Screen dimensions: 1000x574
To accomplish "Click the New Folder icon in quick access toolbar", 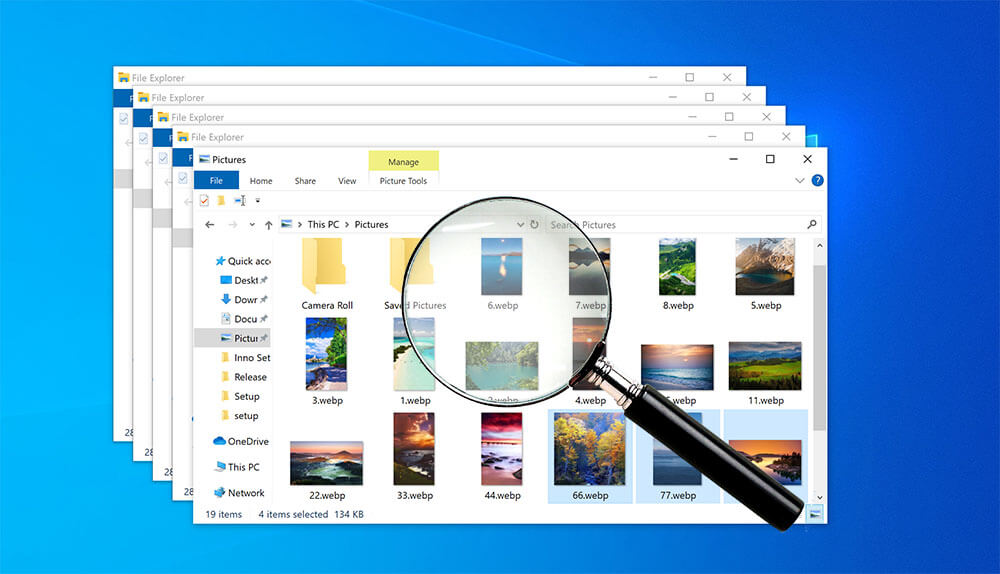I will coord(221,201).
